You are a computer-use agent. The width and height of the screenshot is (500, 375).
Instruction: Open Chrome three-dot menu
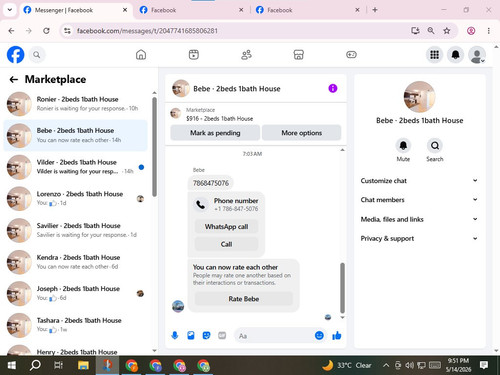pos(488,31)
